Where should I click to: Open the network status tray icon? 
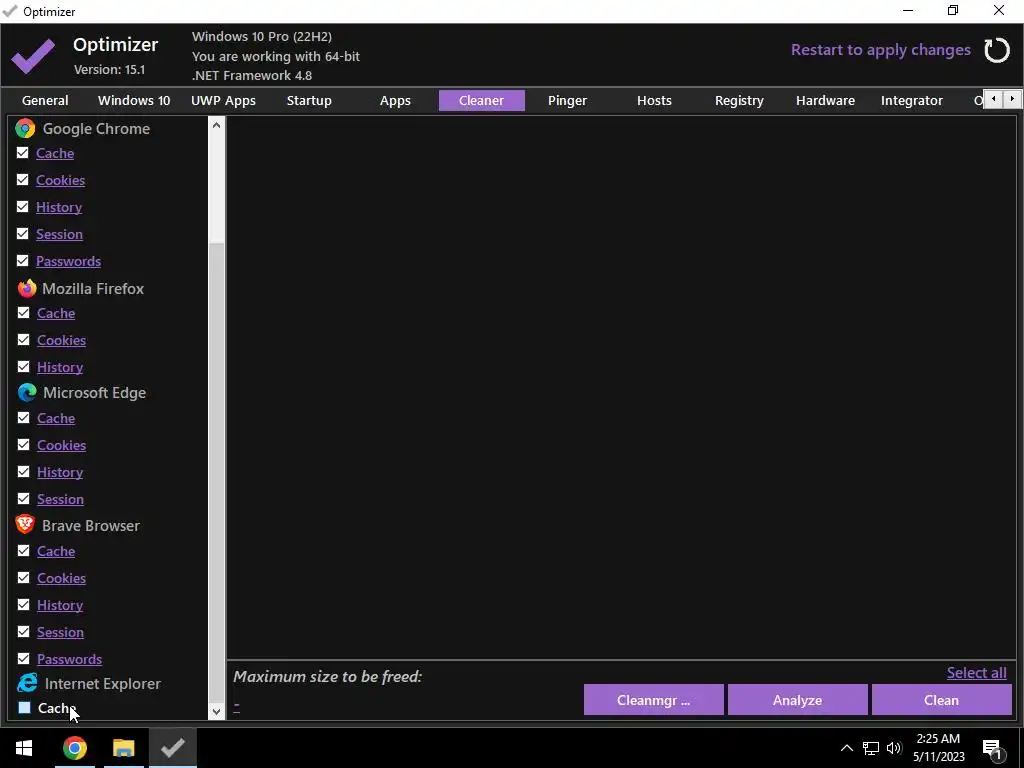(871, 748)
